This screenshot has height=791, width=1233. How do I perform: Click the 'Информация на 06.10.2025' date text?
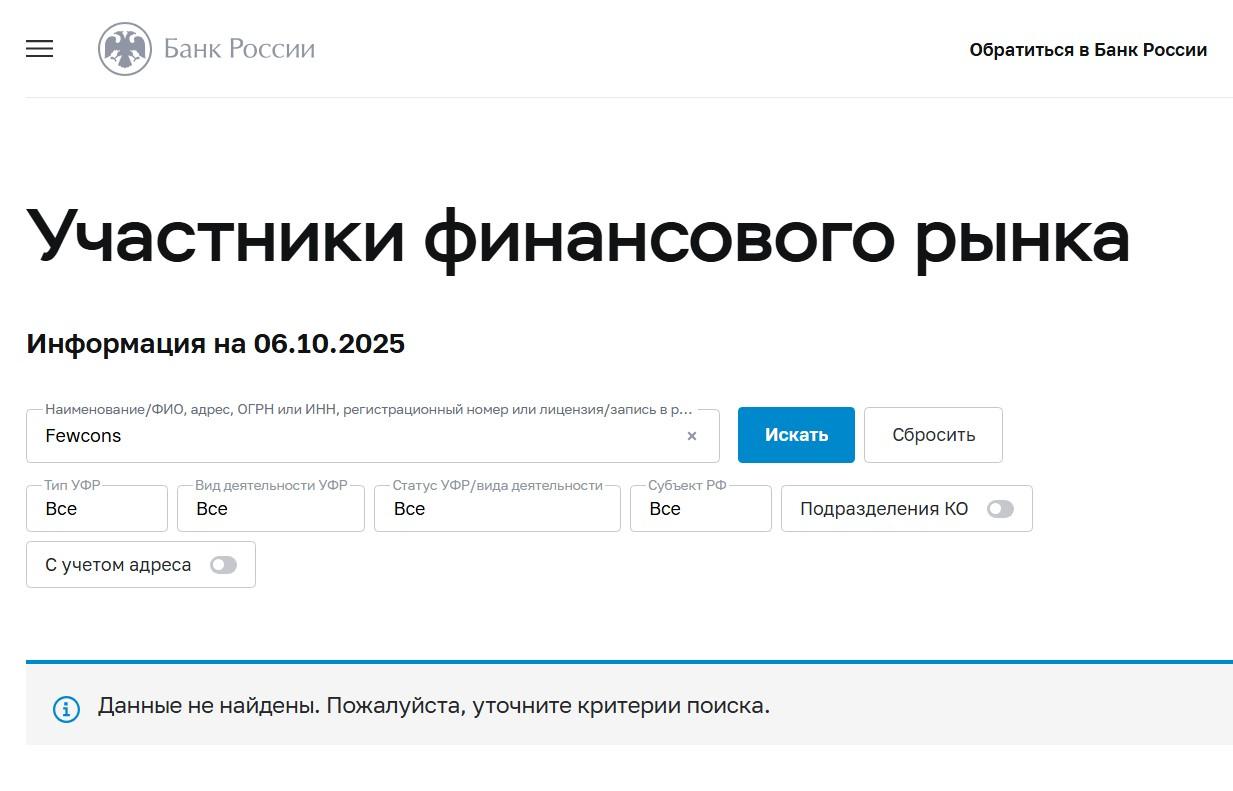[215, 344]
